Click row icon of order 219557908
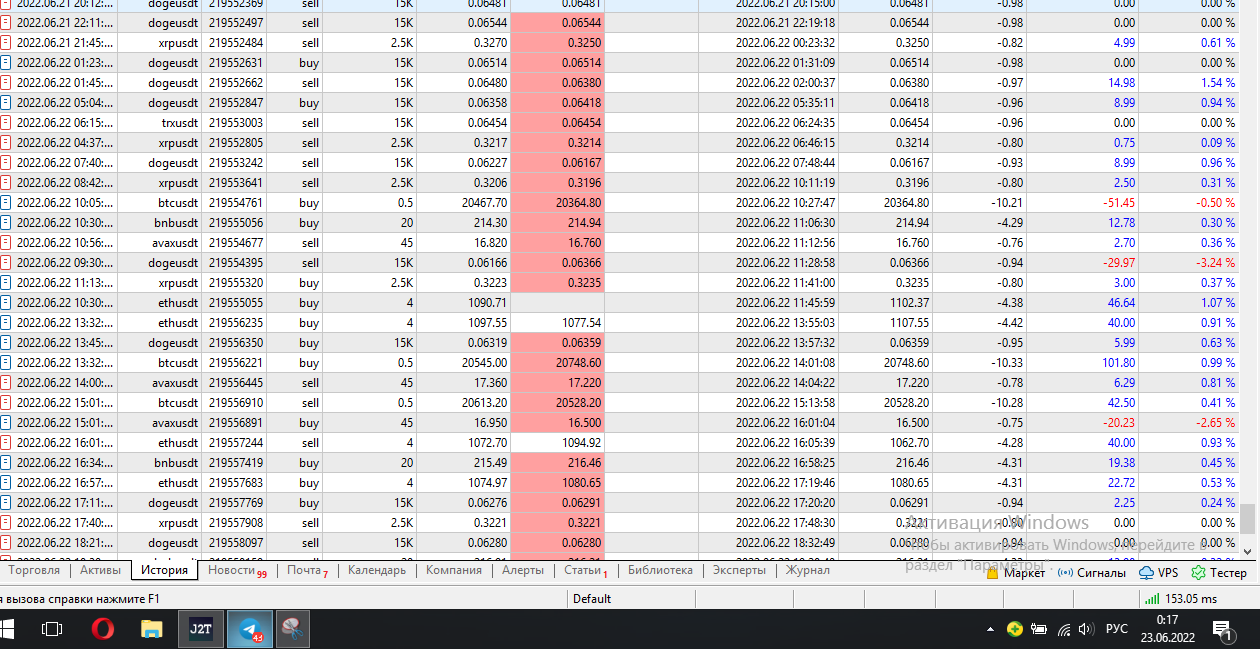The image size is (1260, 649). (x=6, y=523)
